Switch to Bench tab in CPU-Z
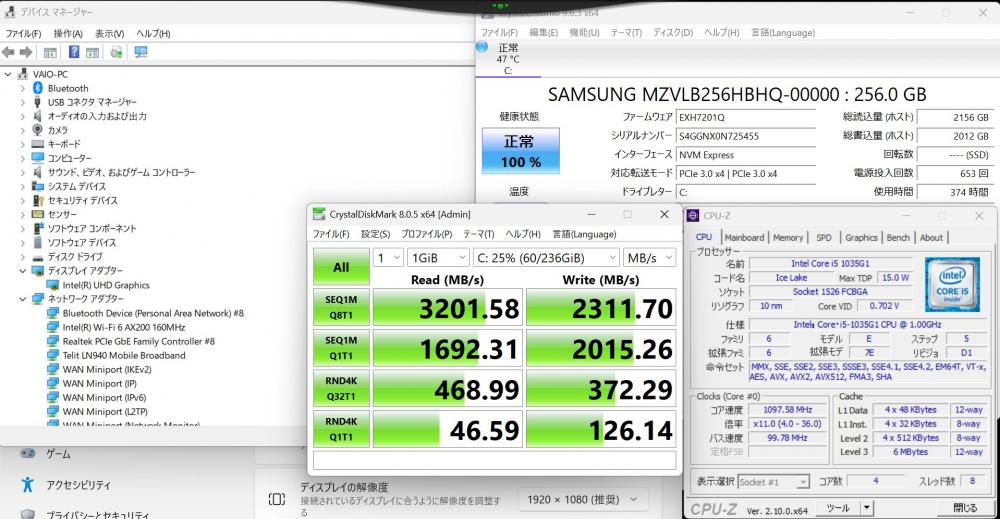This screenshot has height=519, width=1000. (x=898, y=237)
